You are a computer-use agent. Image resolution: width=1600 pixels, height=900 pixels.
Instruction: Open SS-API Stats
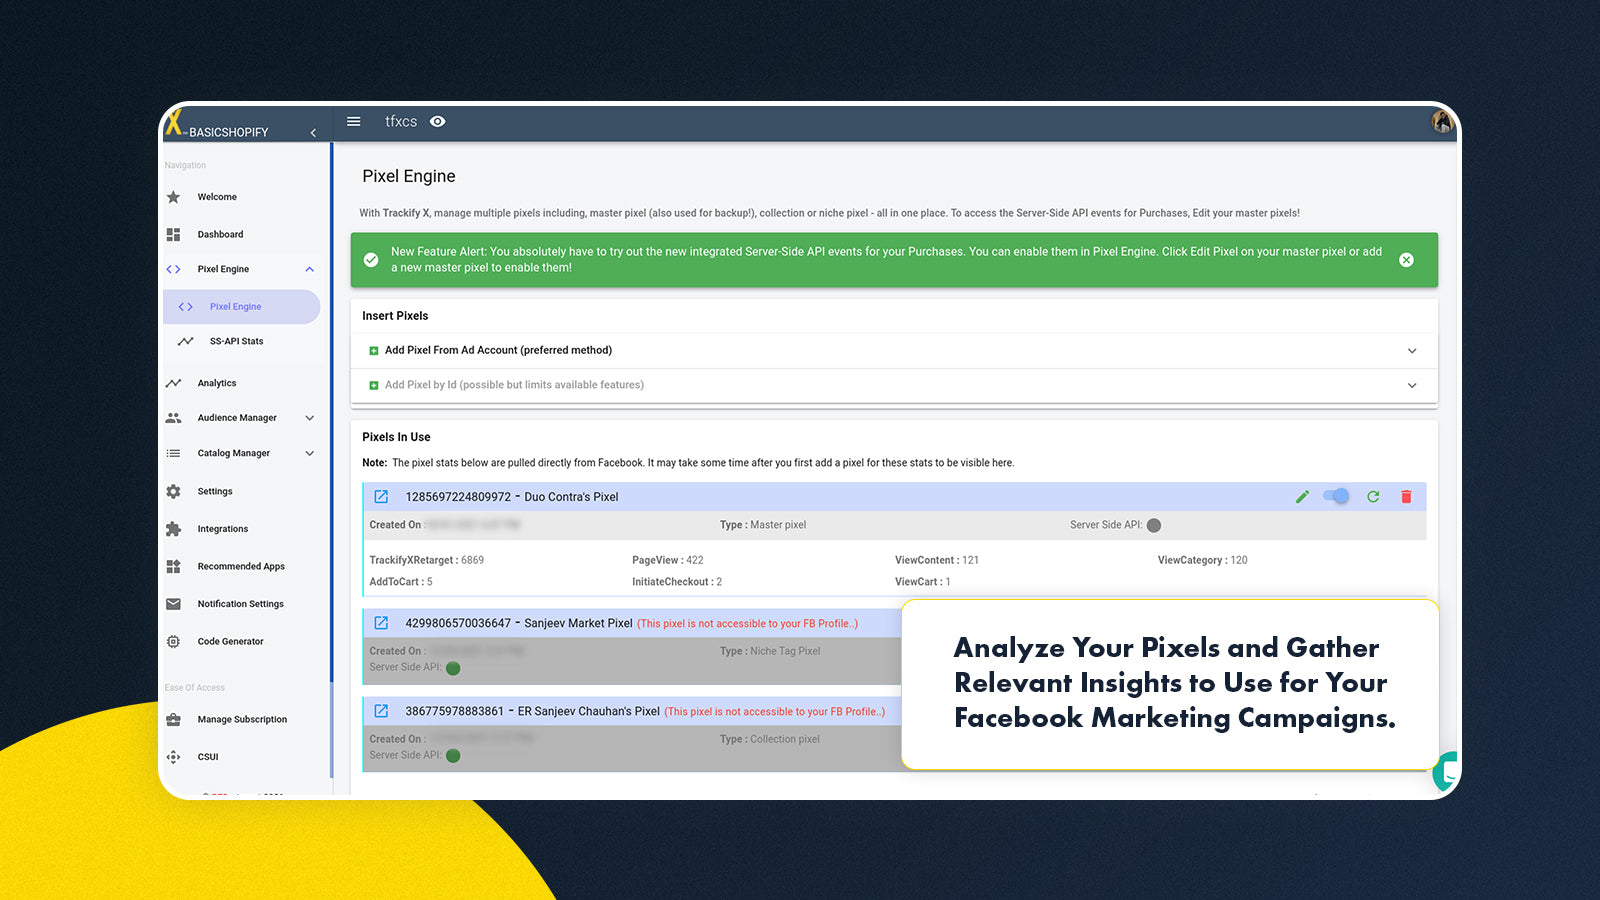(x=237, y=341)
